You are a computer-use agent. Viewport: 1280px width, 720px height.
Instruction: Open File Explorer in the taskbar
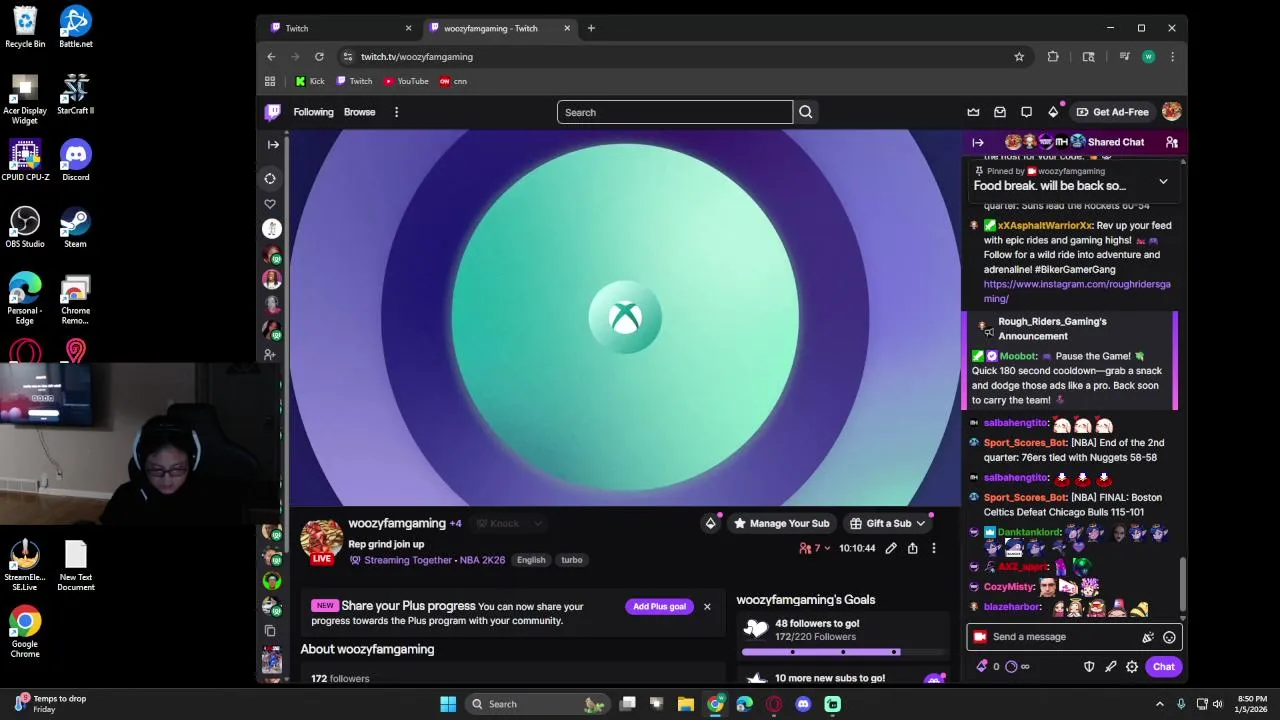pyautogui.click(x=686, y=704)
